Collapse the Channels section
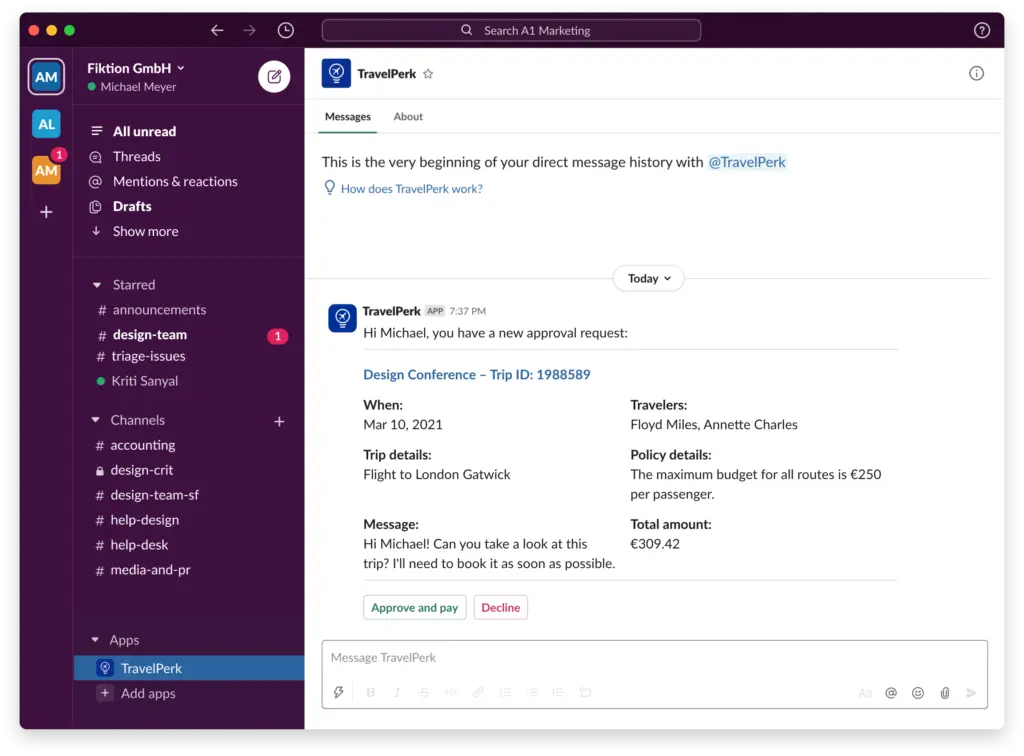The height and width of the screenshot is (756, 1024). coord(96,420)
